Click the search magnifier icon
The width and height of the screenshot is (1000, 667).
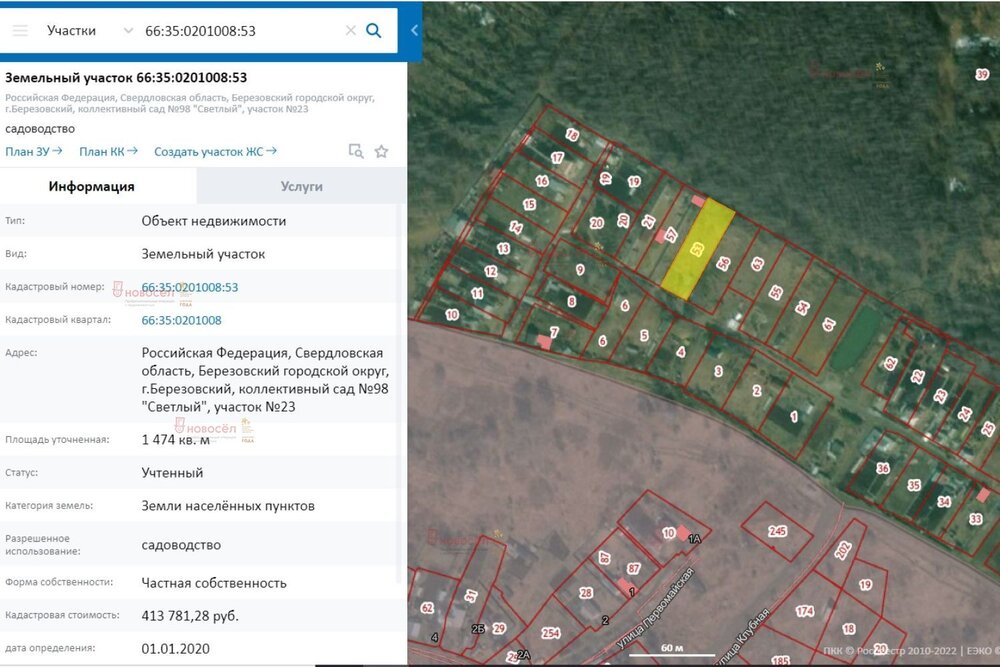point(374,31)
